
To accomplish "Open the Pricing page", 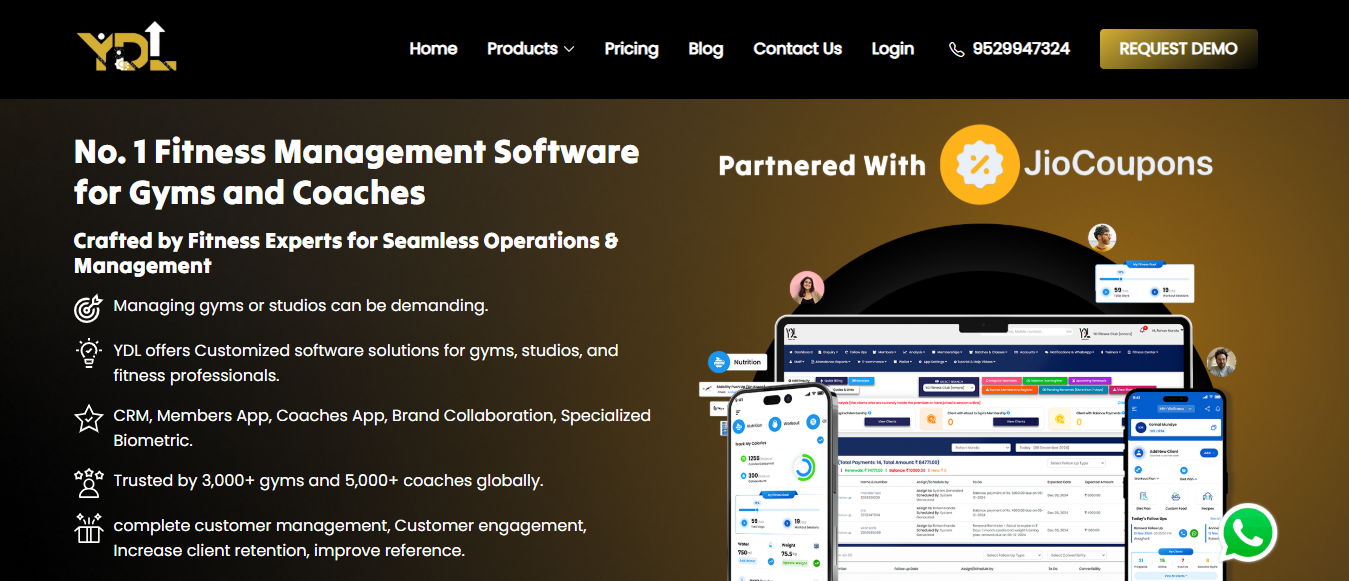I will pos(631,48).
